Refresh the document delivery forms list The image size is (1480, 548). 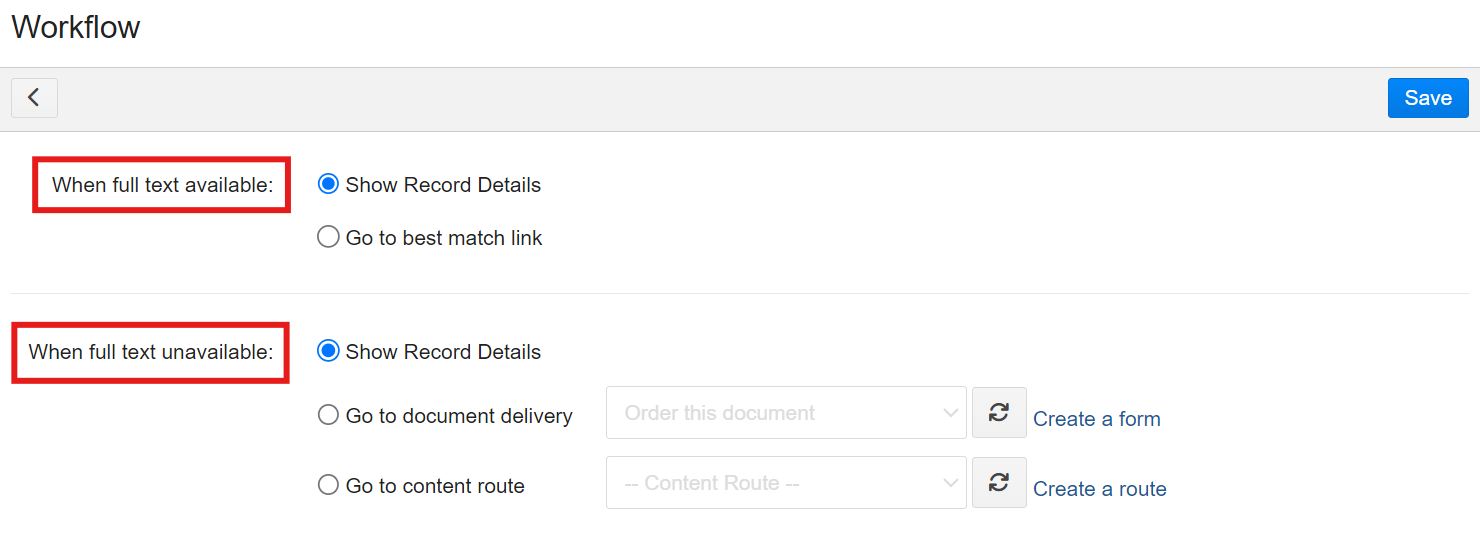tap(999, 413)
